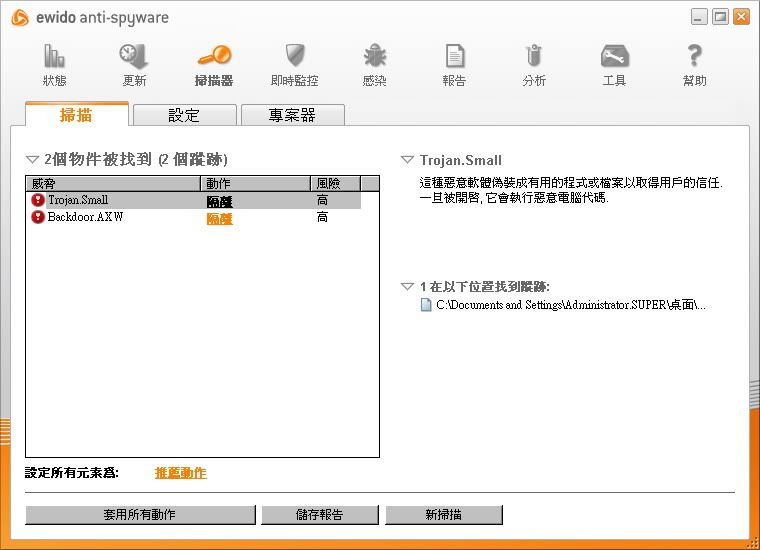The height and width of the screenshot is (550, 760).
Task: Click the 新掃描 button
Action: pos(443,515)
